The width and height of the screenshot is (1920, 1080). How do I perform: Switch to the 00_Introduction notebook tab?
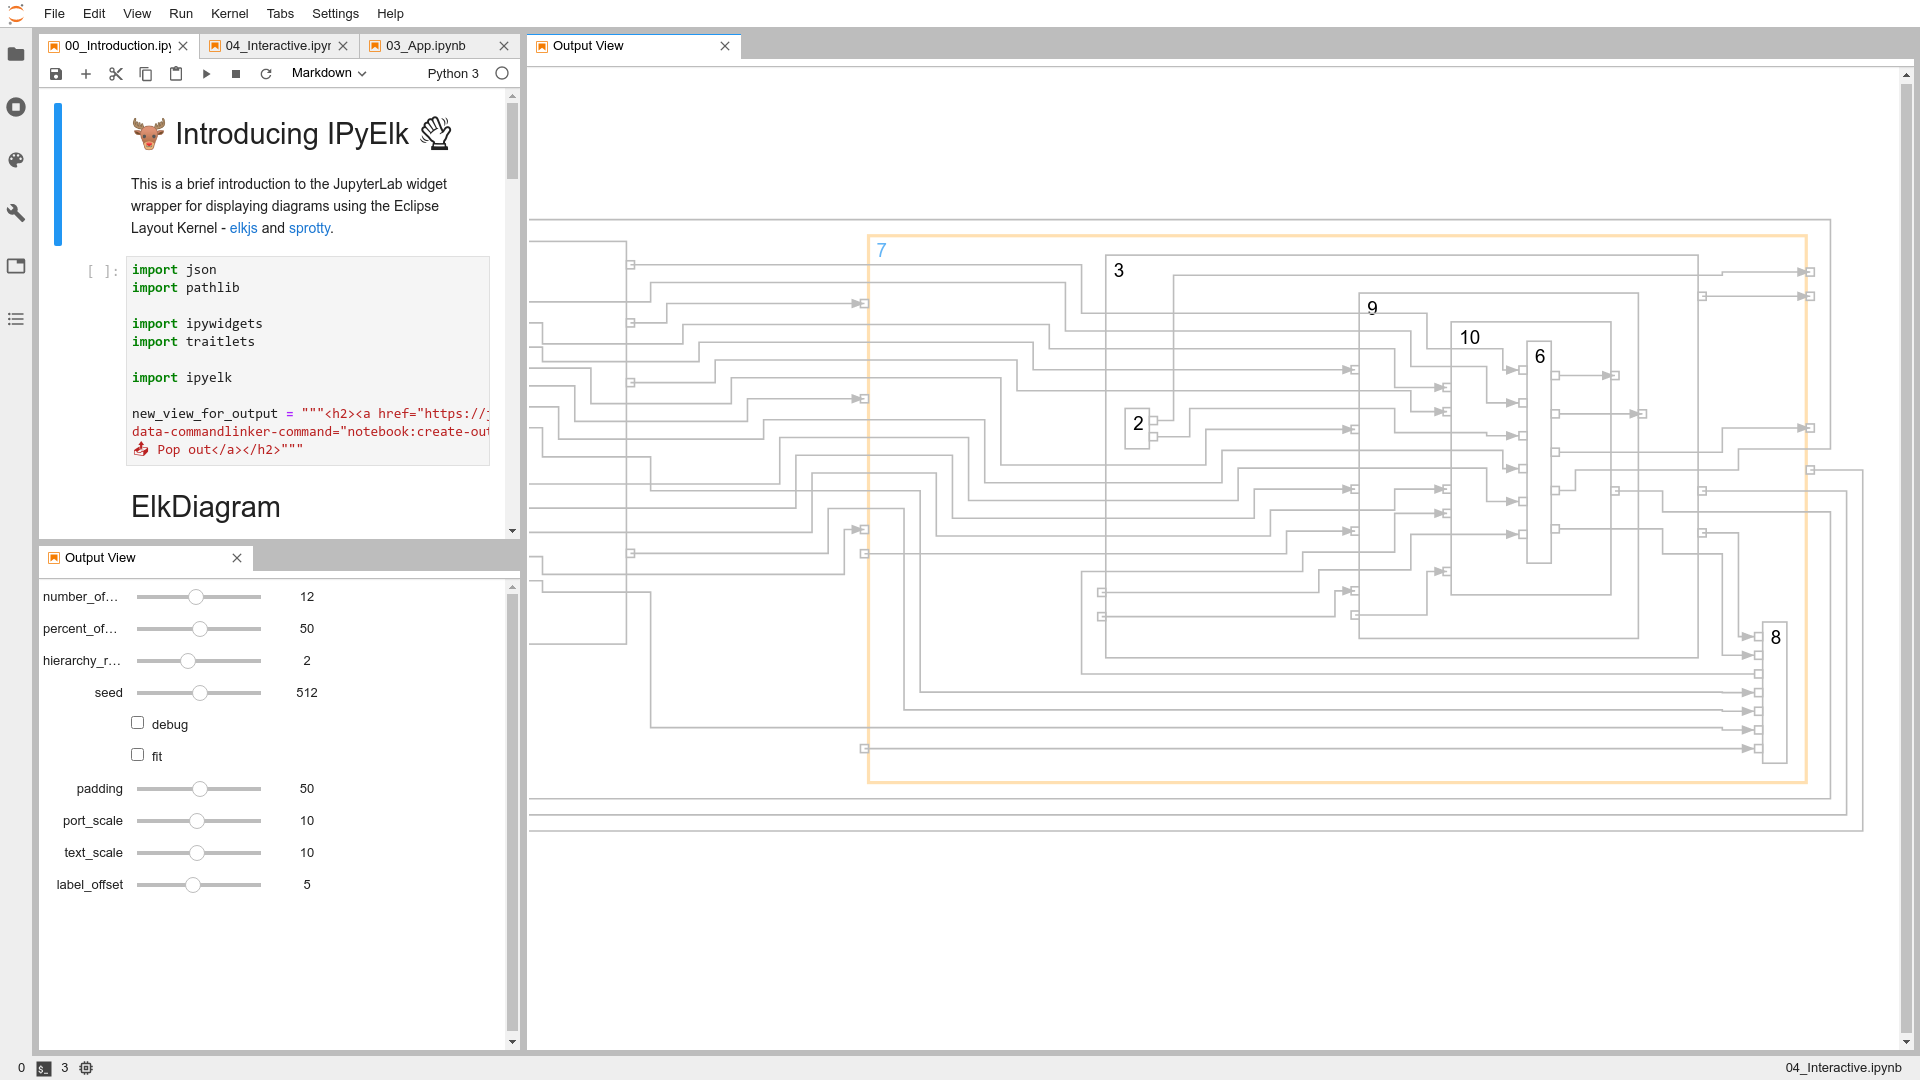coord(117,46)
